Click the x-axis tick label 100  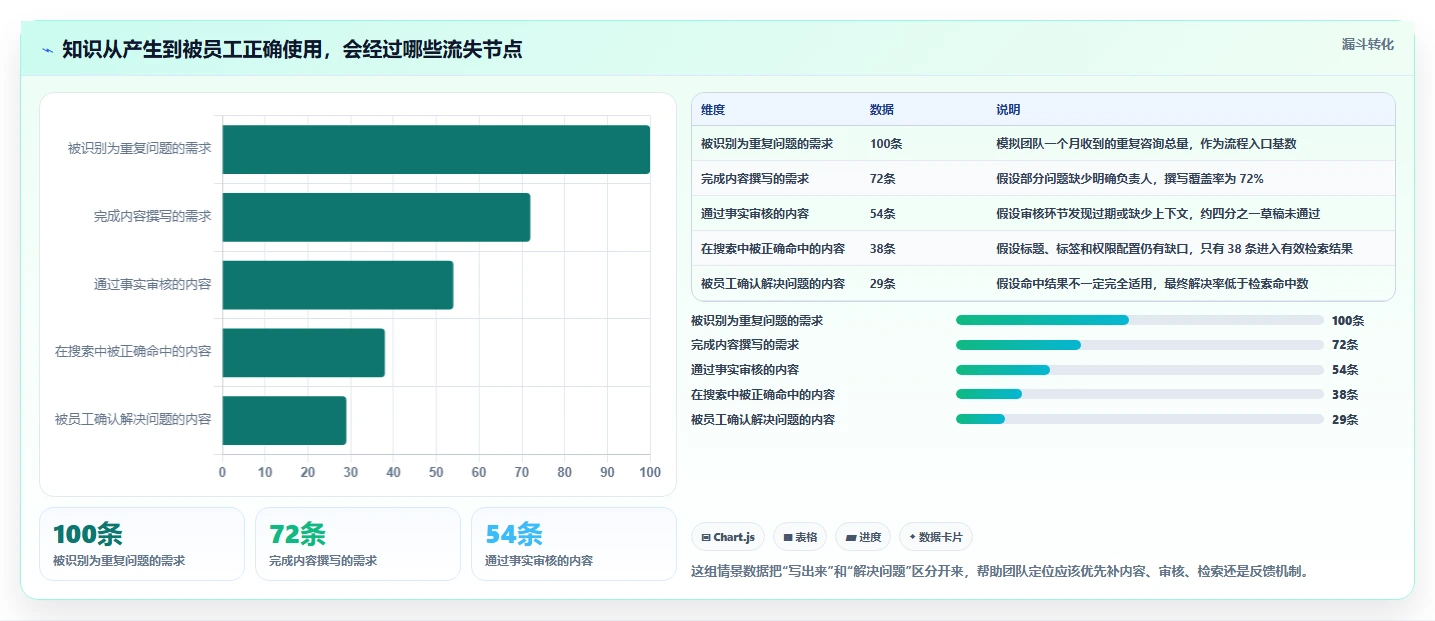tap(650, 472)
